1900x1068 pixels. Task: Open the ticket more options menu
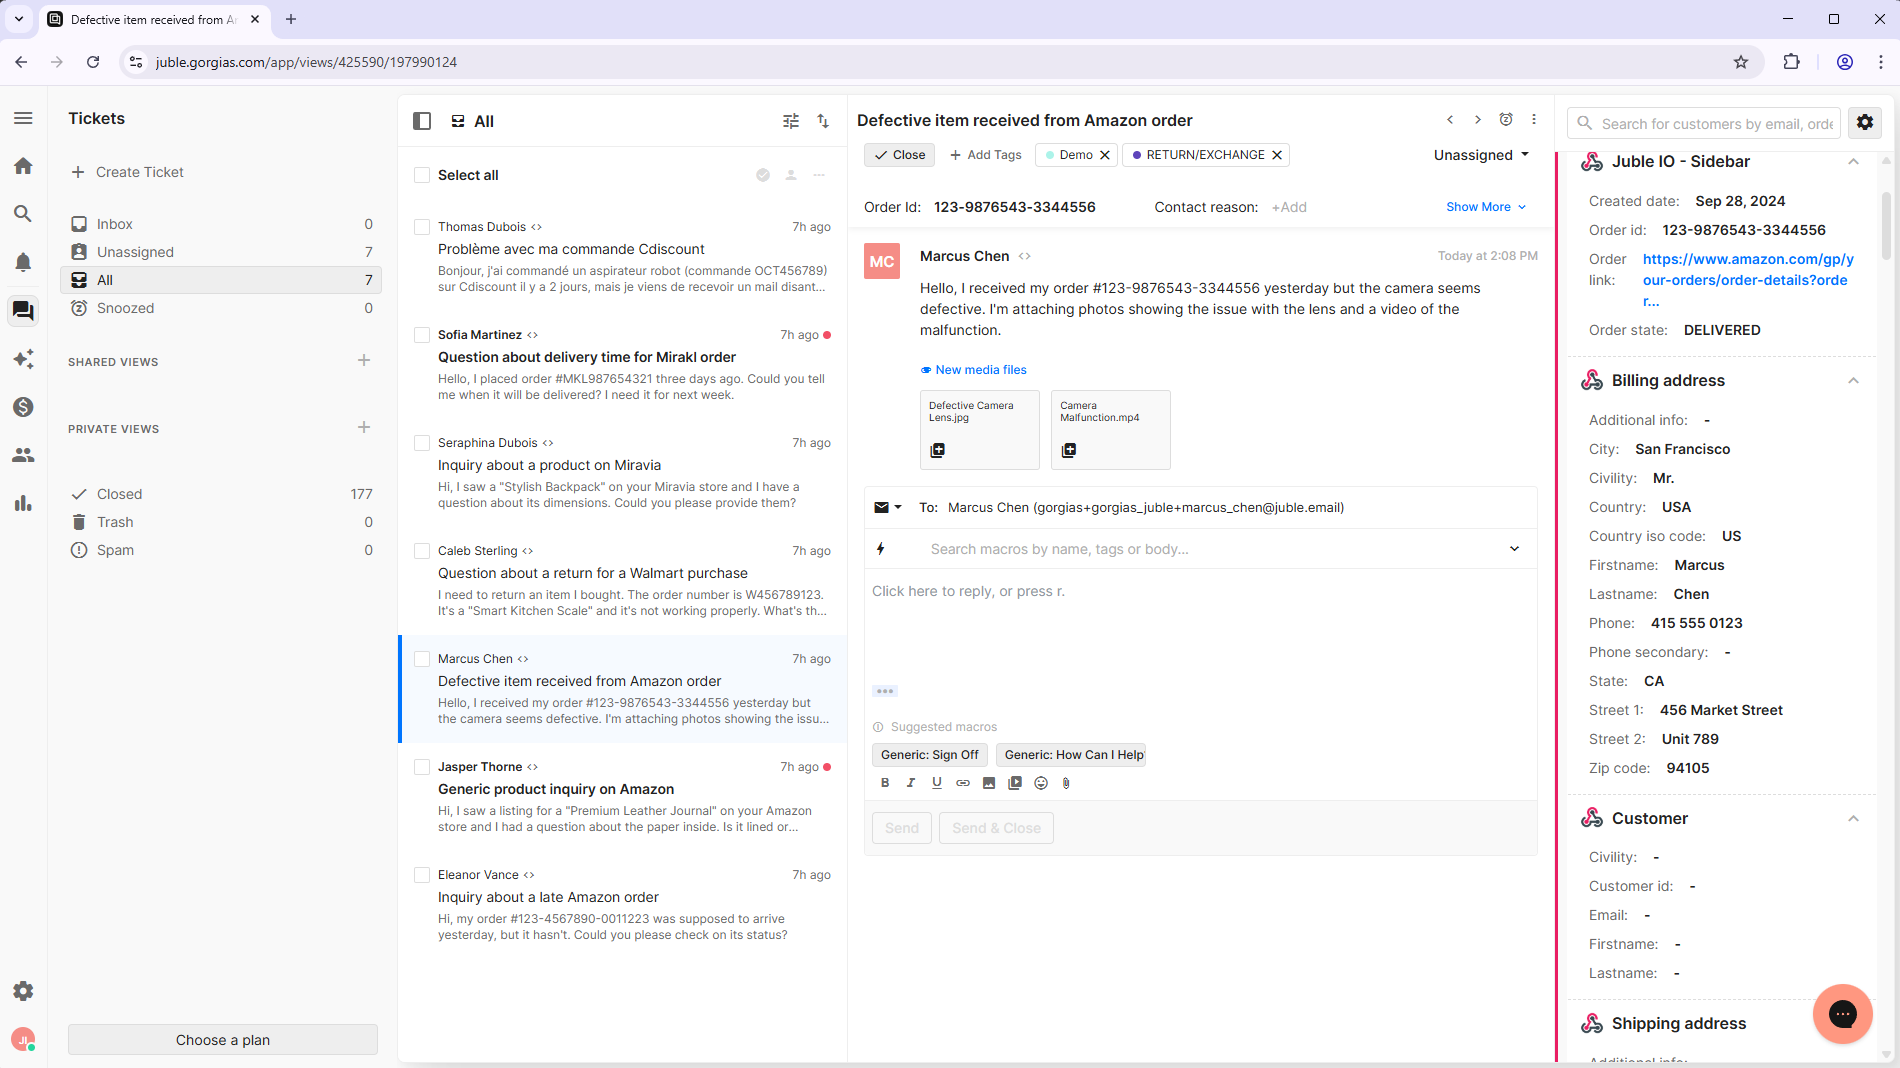click(1534, 120)
